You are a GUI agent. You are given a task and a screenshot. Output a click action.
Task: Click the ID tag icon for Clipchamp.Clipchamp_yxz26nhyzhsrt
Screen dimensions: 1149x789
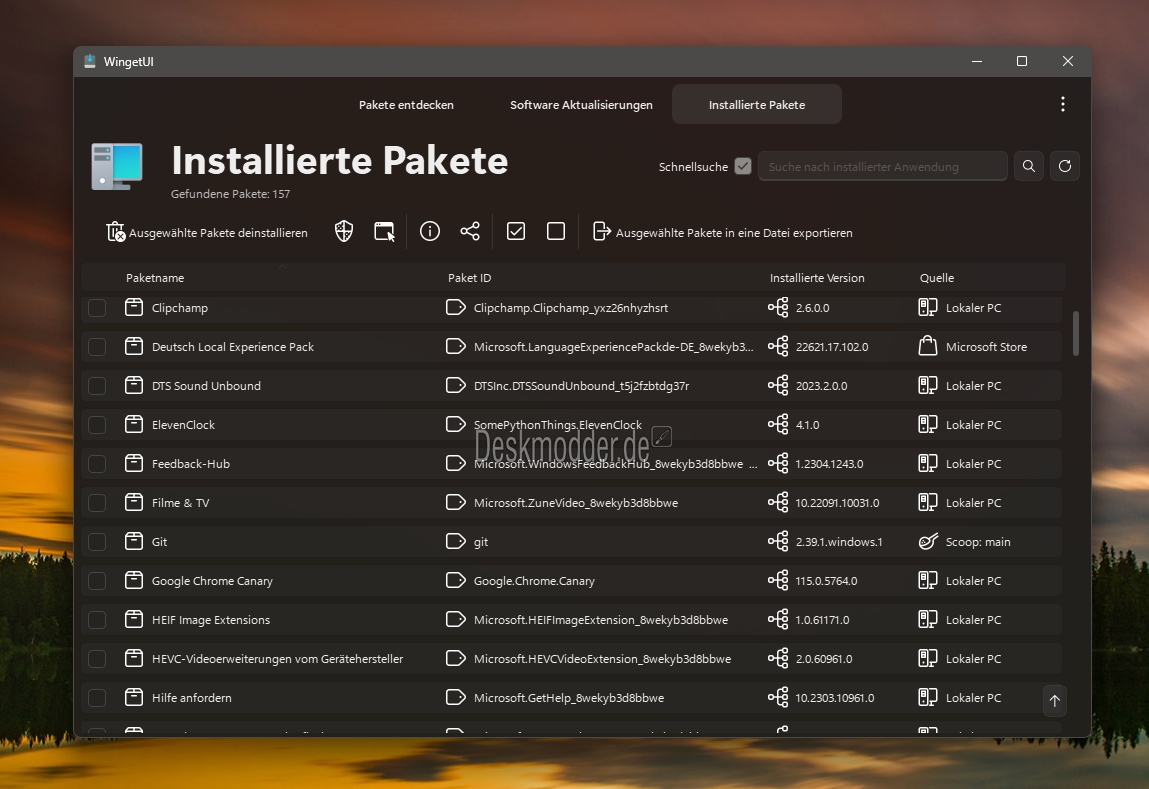pyautogui.click(x=456, y=307)
